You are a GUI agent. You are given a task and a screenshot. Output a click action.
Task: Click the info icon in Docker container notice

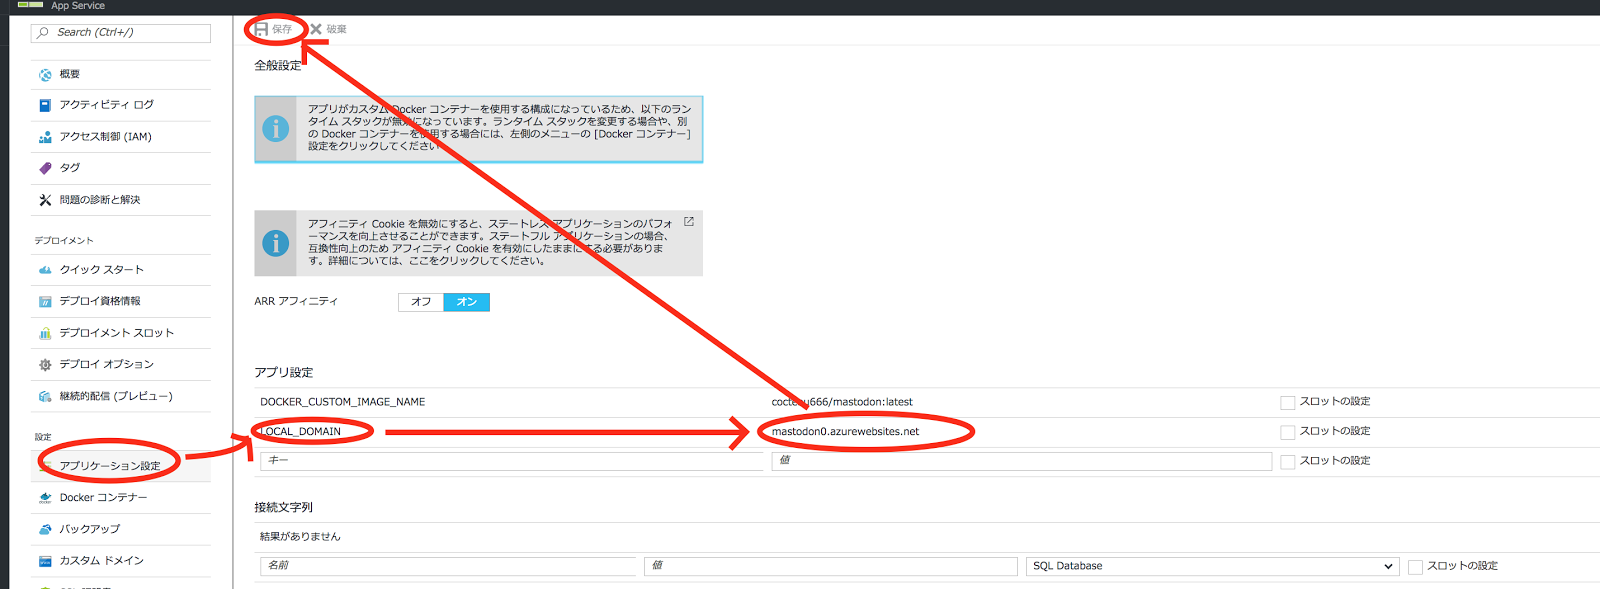coord(276,129)
